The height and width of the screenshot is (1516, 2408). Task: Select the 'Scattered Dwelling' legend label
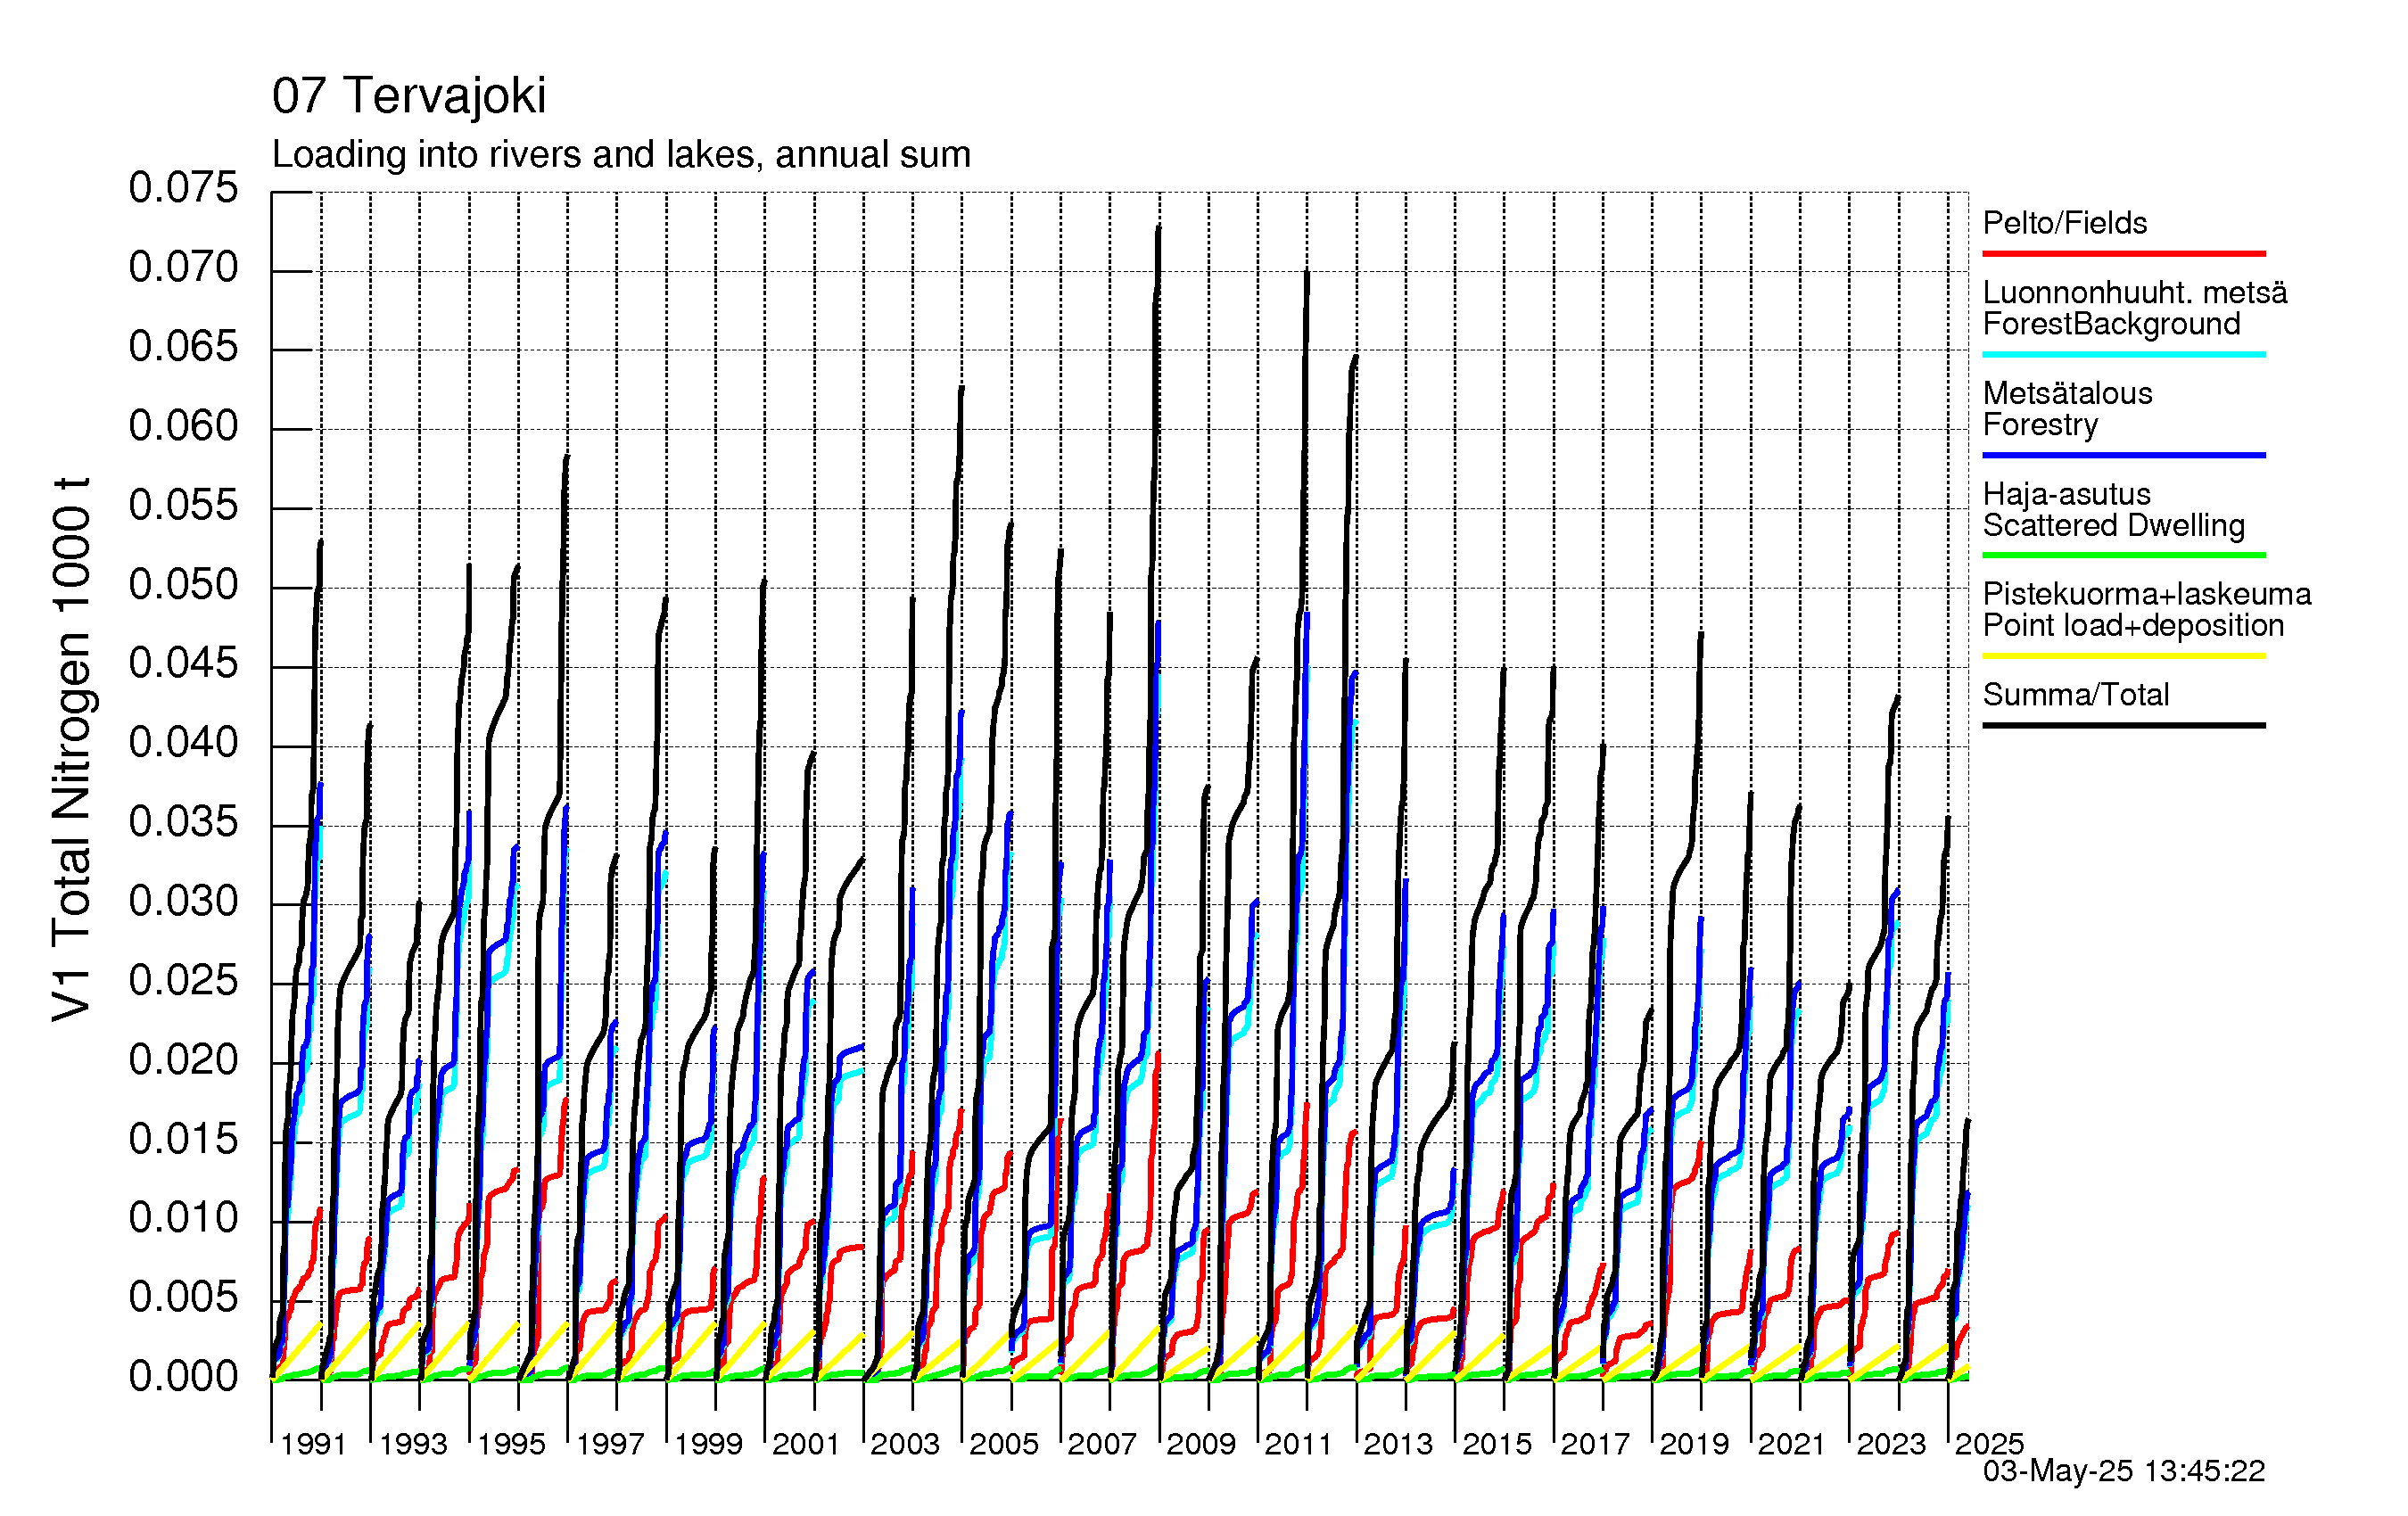[x=2113, y=525]
